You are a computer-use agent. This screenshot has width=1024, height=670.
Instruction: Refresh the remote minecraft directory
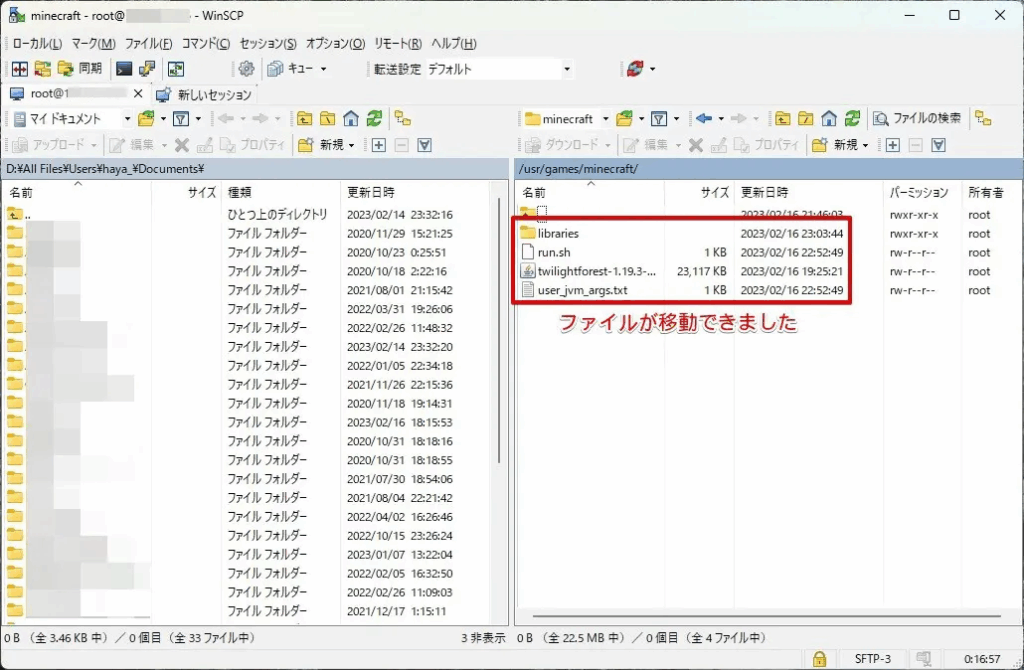[852, 118]
